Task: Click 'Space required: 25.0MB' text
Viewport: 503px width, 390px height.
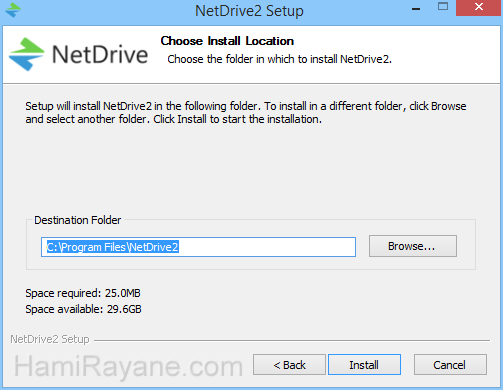Action: (x=83, y=293)
